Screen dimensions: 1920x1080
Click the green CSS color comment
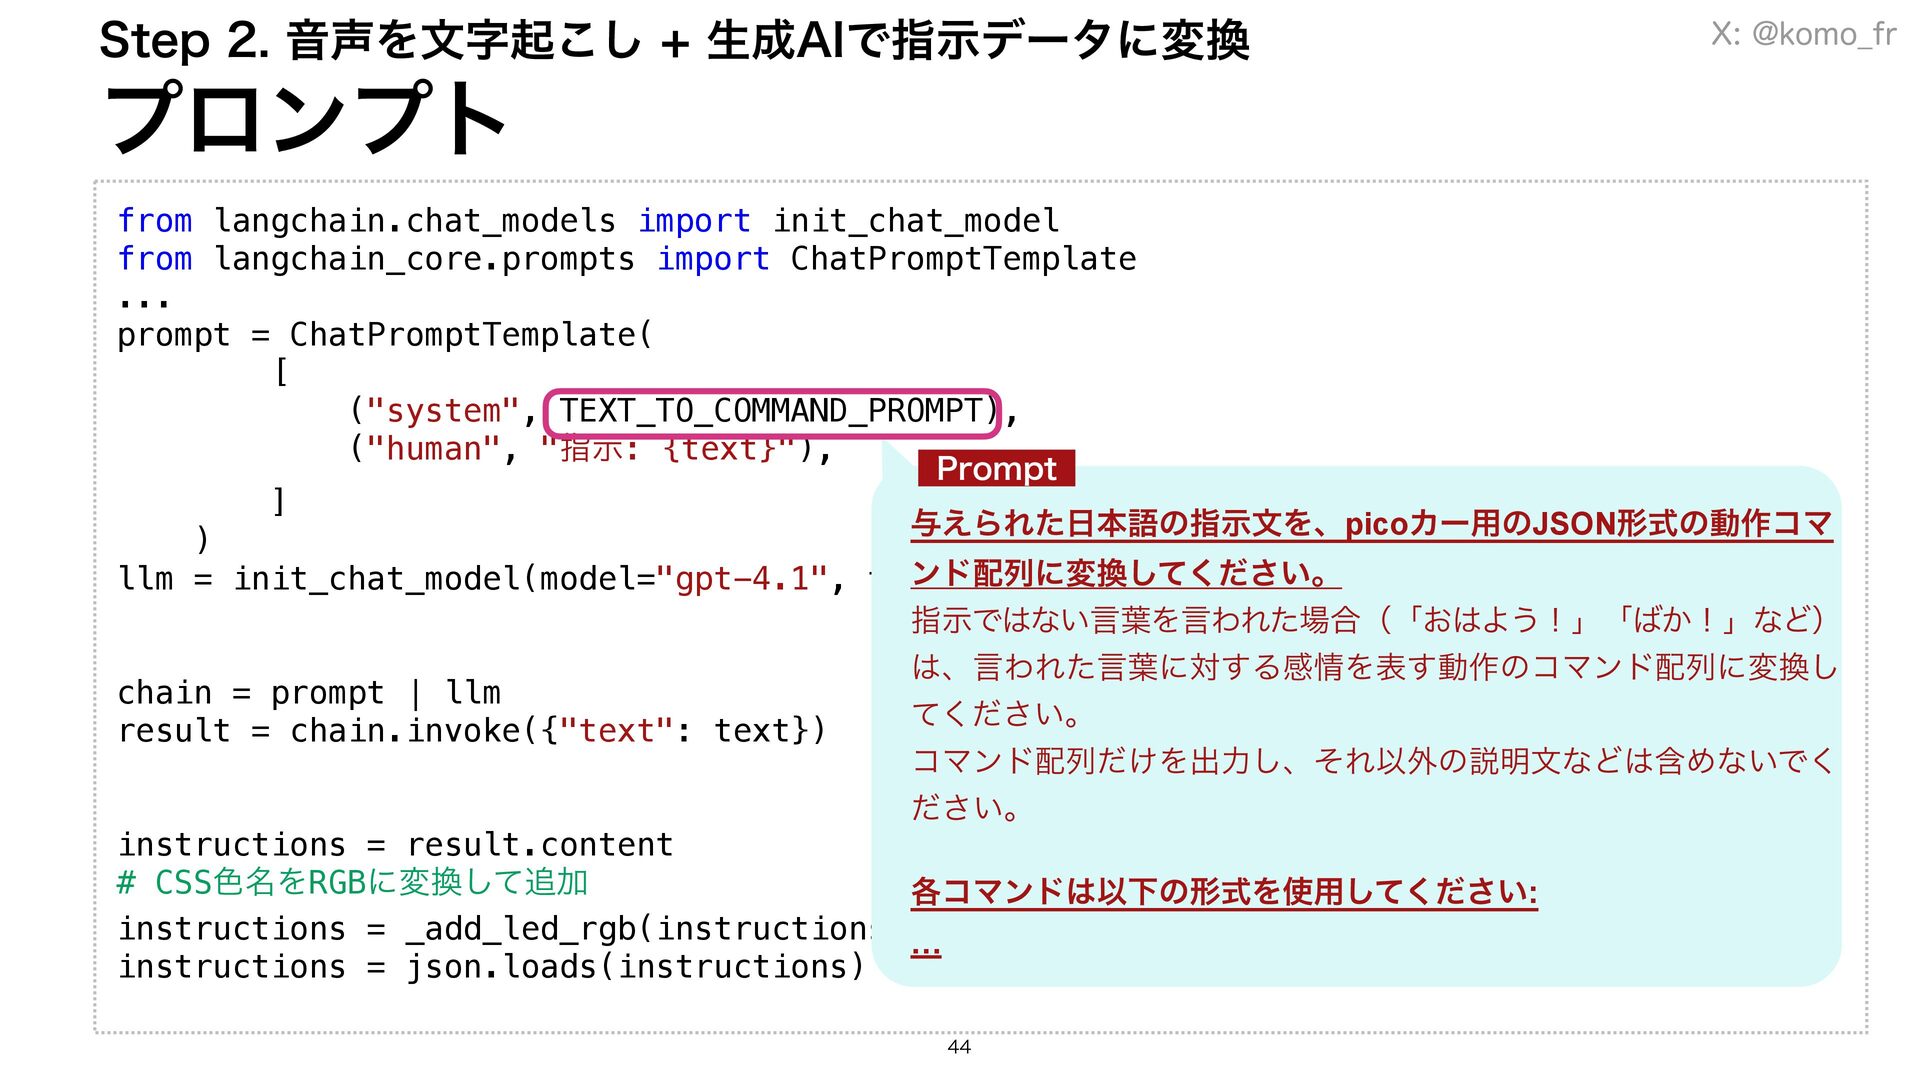[353, 882]
